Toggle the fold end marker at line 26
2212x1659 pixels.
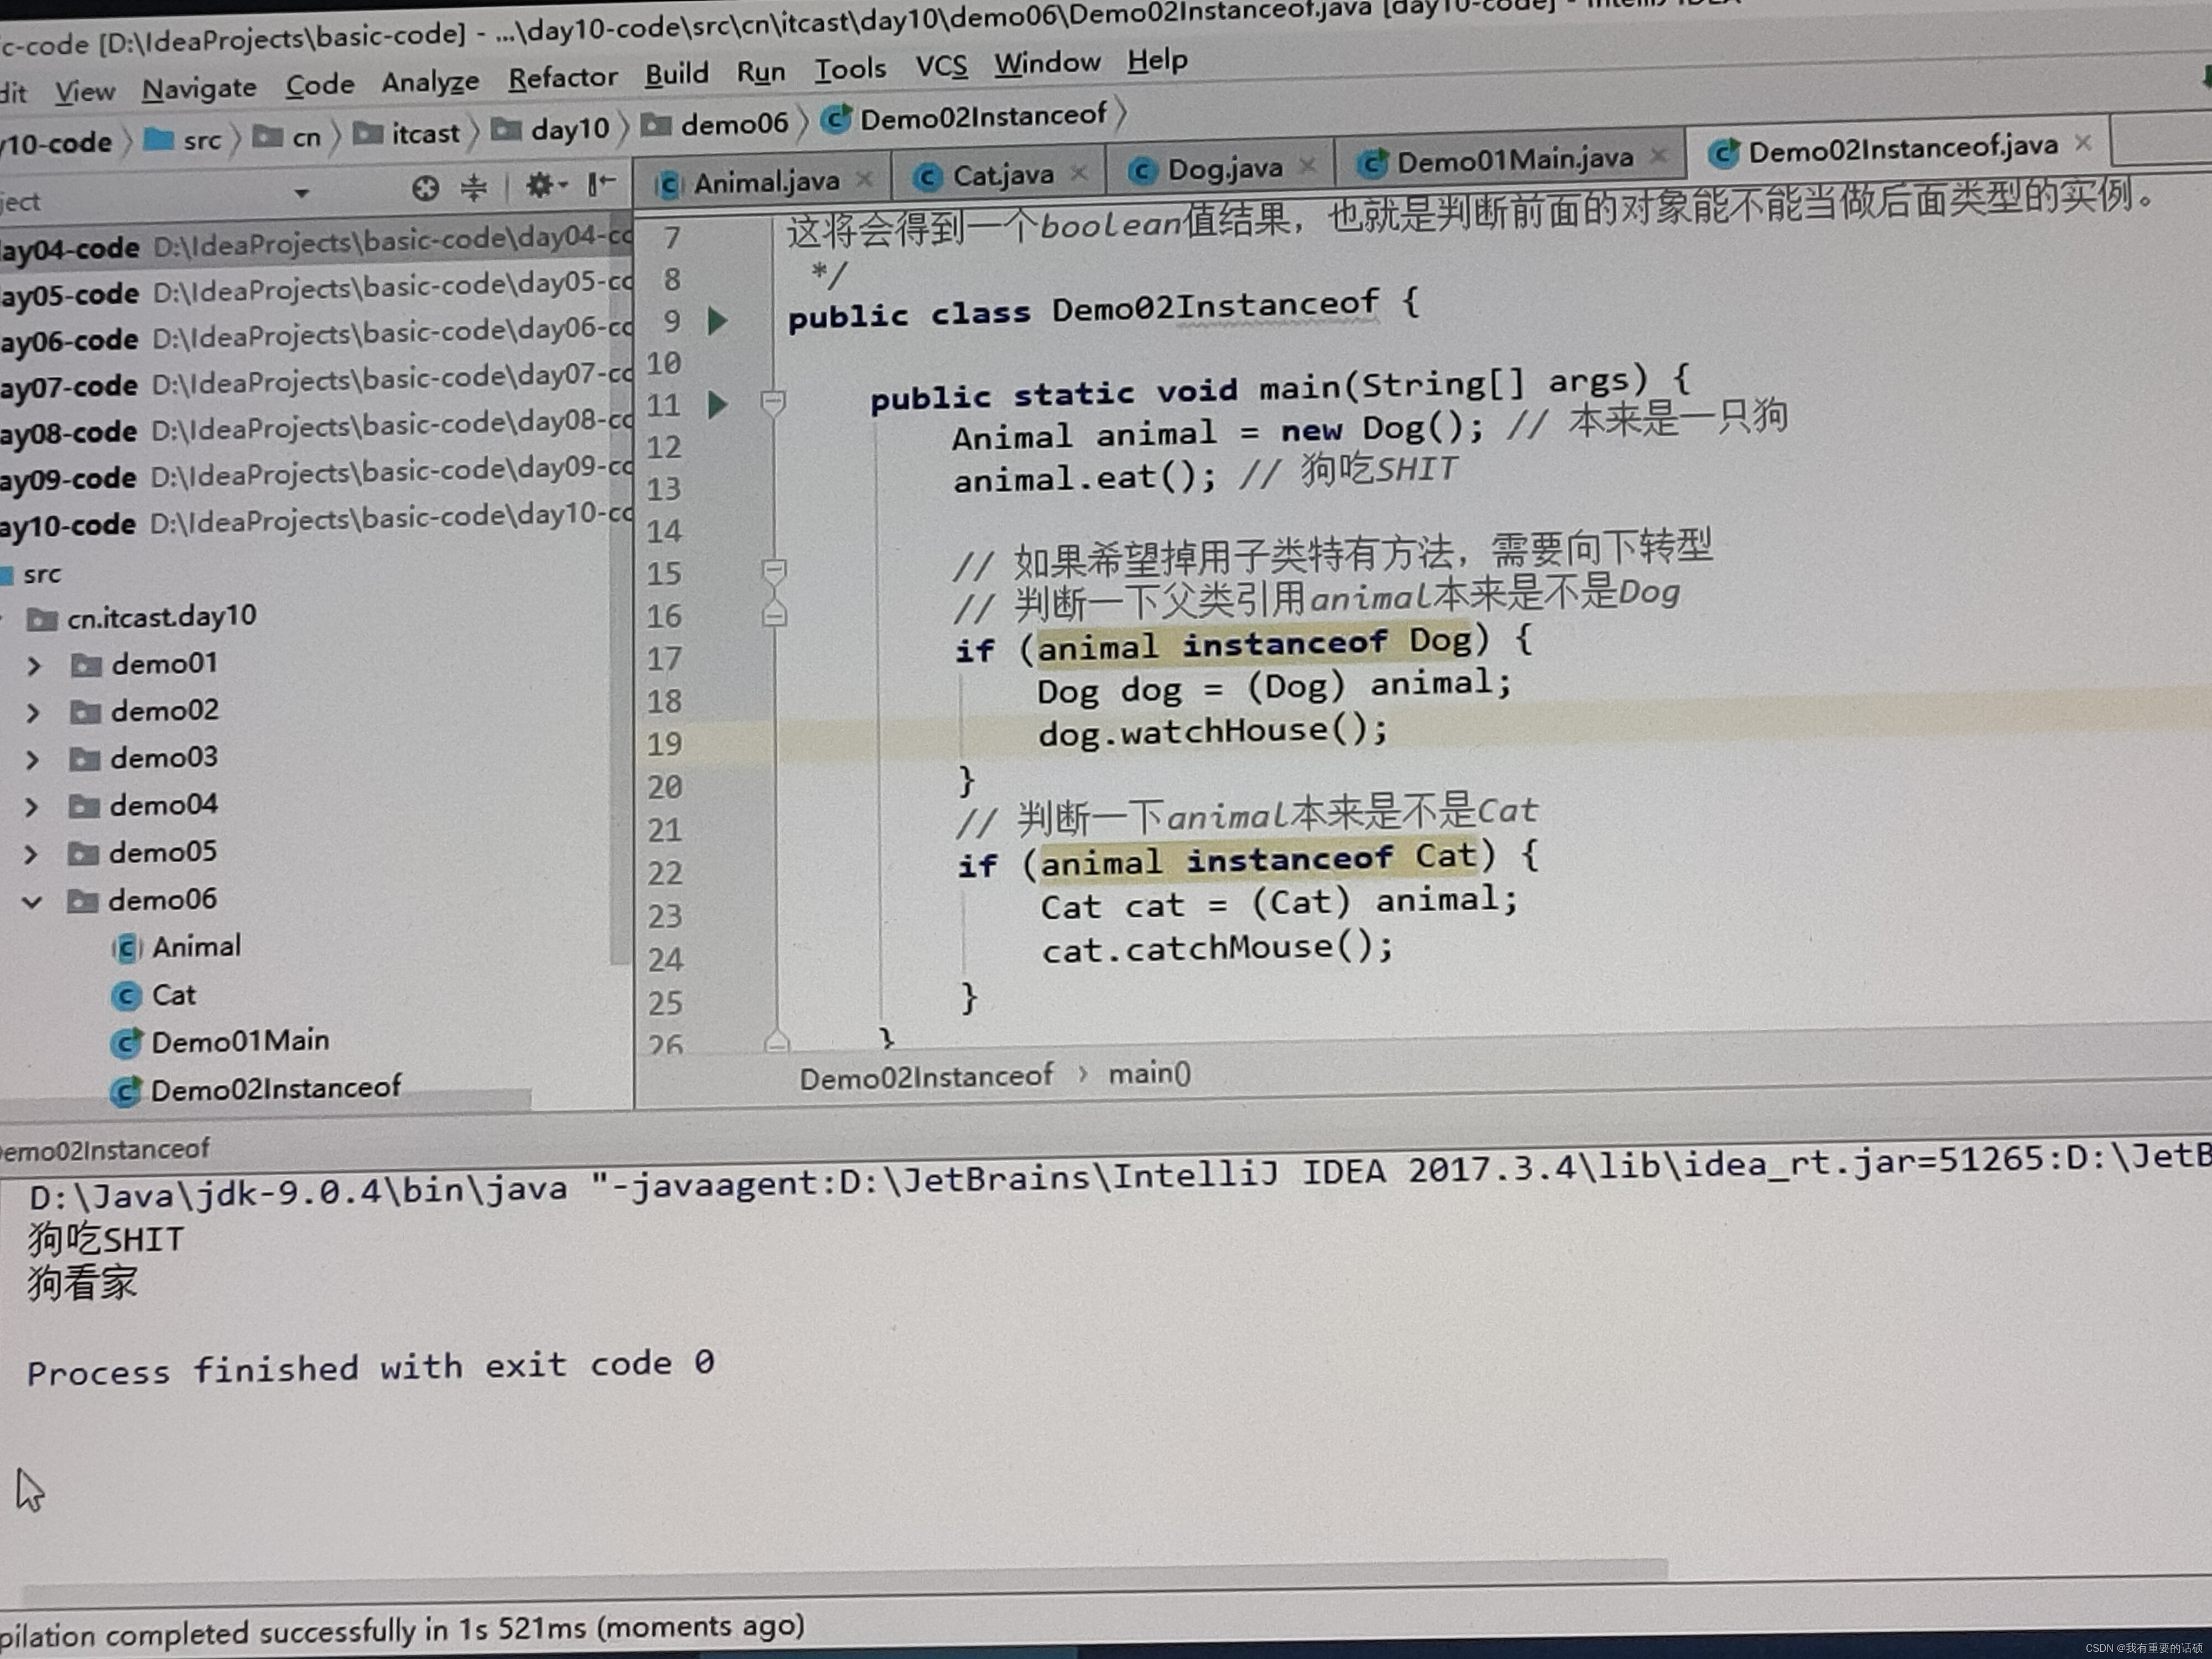pos(777,1043)
